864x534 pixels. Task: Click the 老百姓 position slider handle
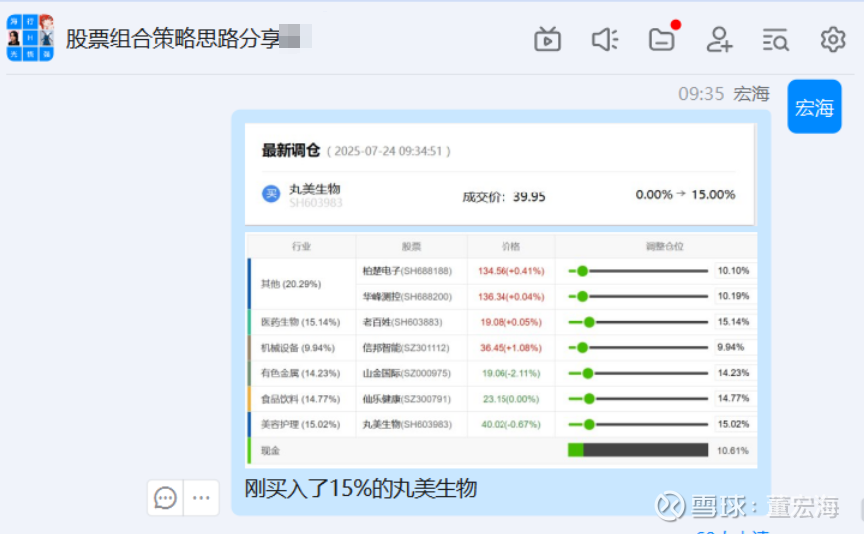click(589, 322)
